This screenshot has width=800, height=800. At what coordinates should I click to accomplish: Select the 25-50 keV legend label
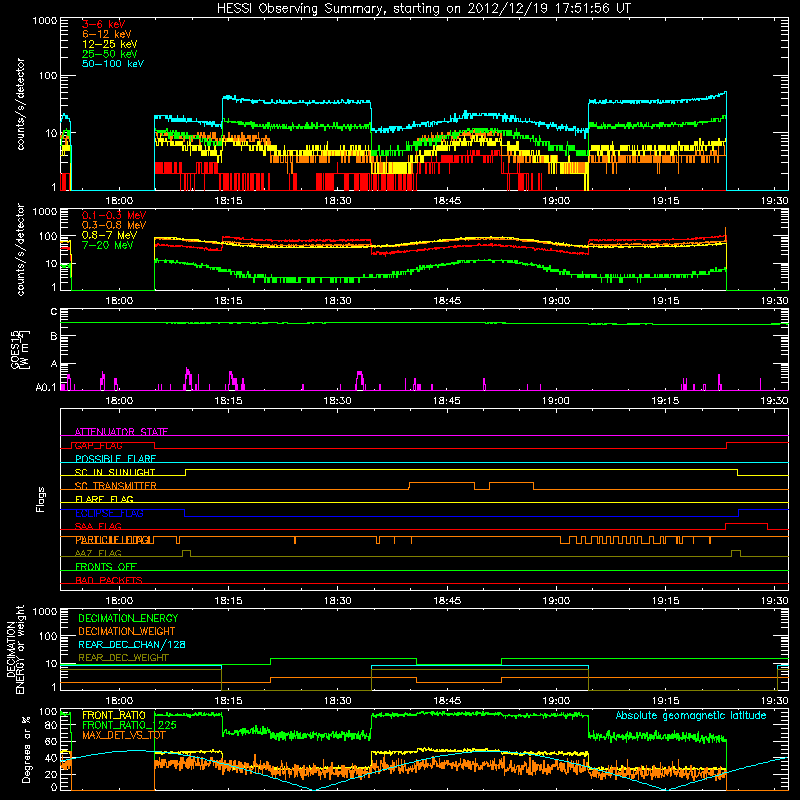pyautogui.click(x=109, y=54)
